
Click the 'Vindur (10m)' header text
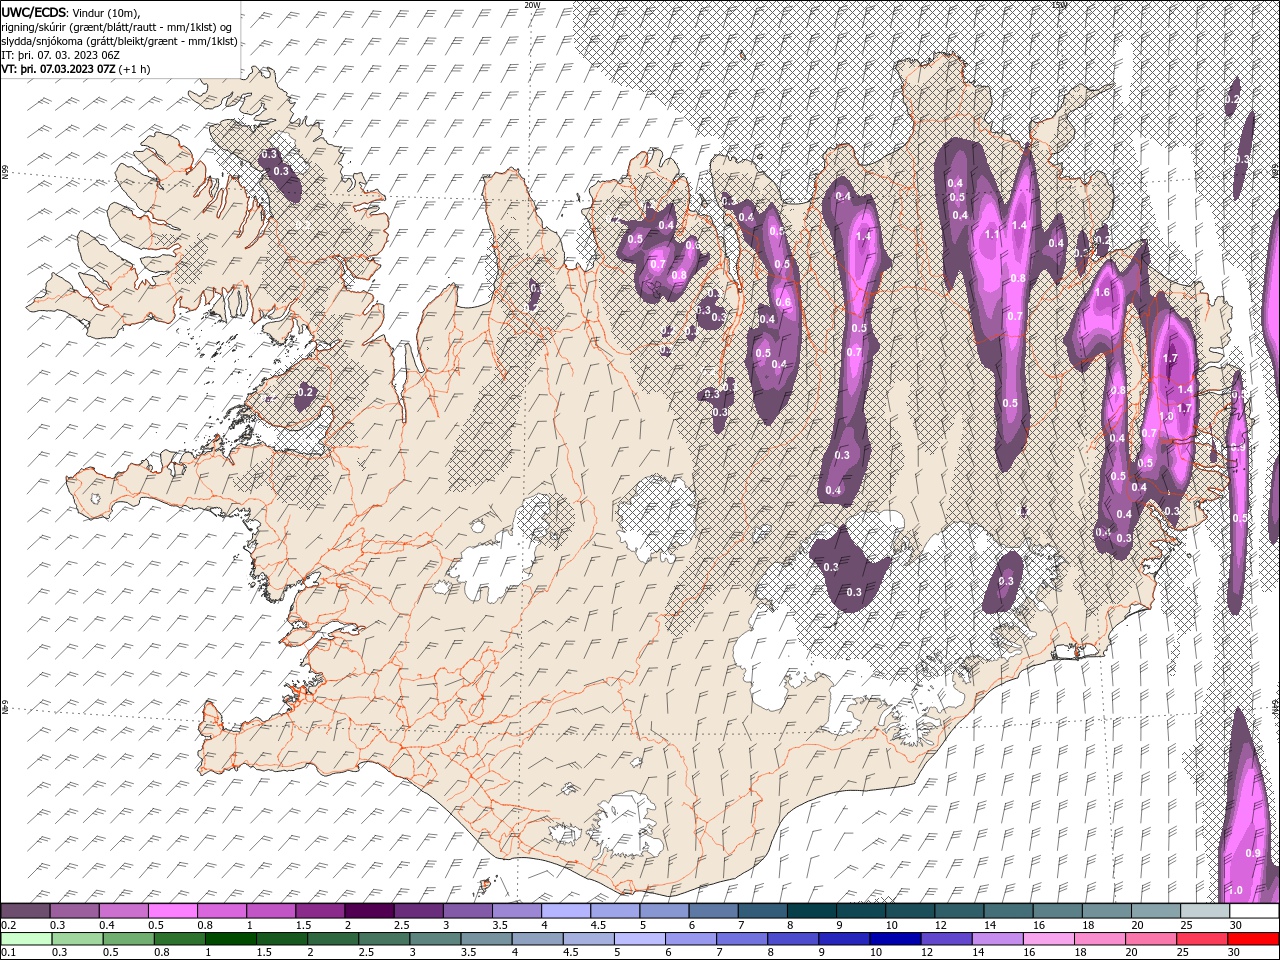tap(107, 12)
